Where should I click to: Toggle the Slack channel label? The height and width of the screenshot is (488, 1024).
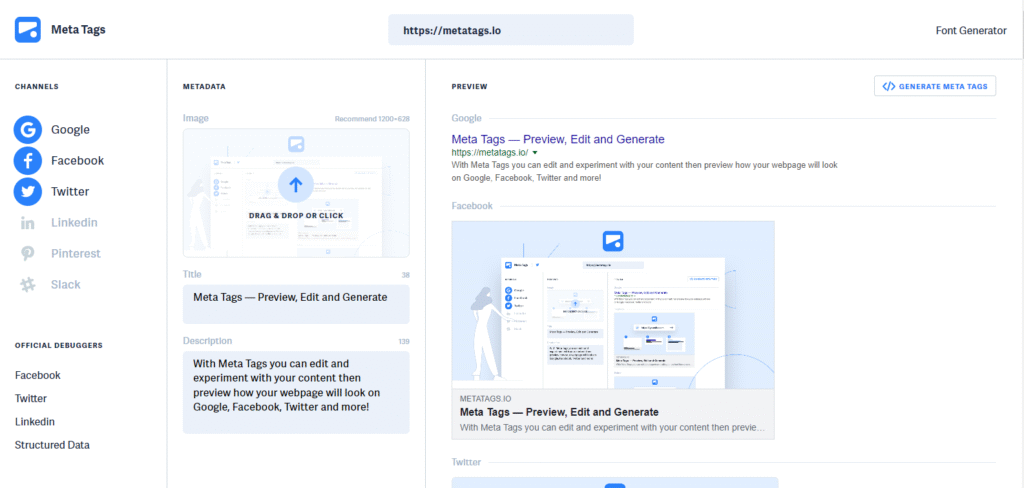pos(66,285)
